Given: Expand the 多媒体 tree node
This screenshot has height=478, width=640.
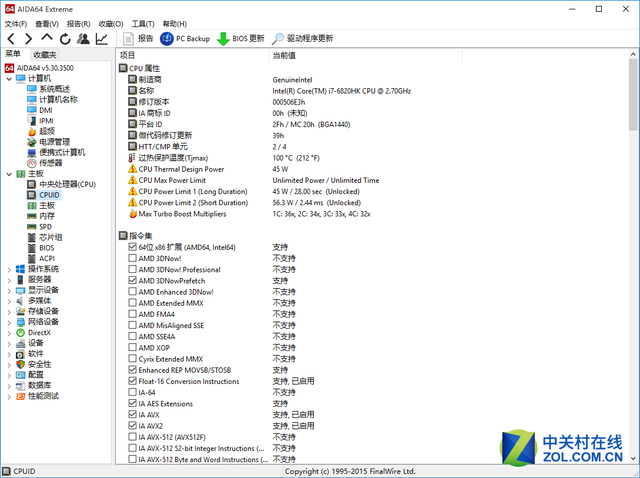Looking at the screenshot, I should click(9, 301).
